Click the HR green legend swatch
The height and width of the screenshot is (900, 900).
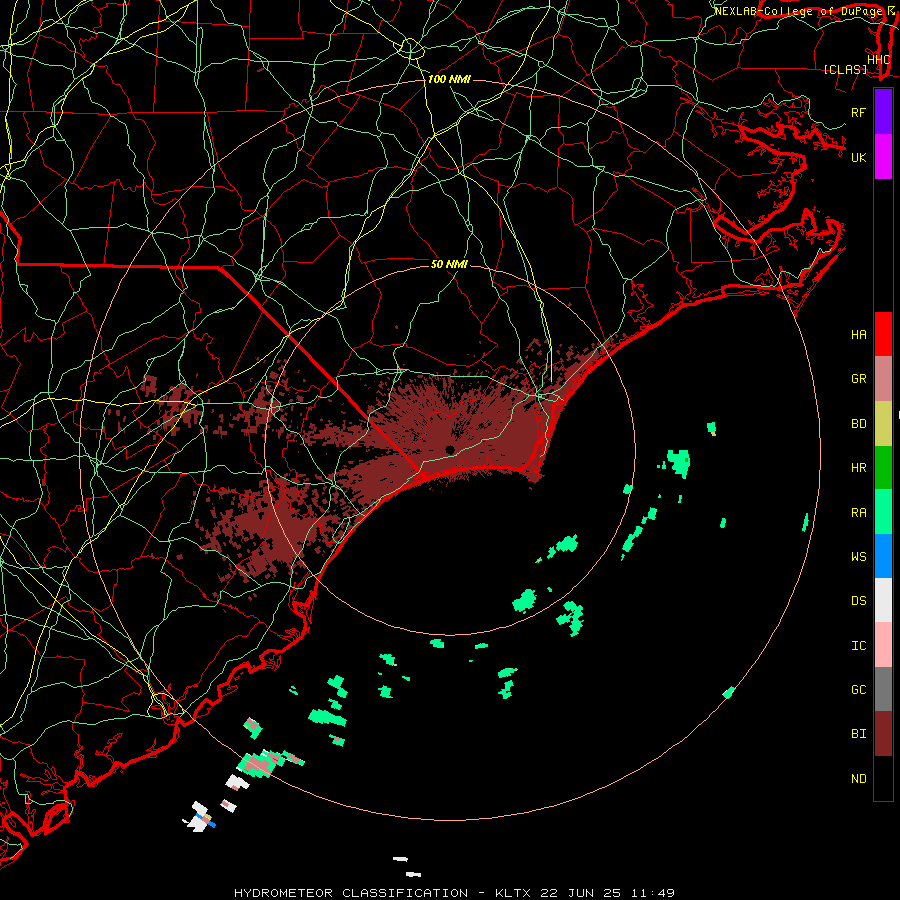[883, 467]
